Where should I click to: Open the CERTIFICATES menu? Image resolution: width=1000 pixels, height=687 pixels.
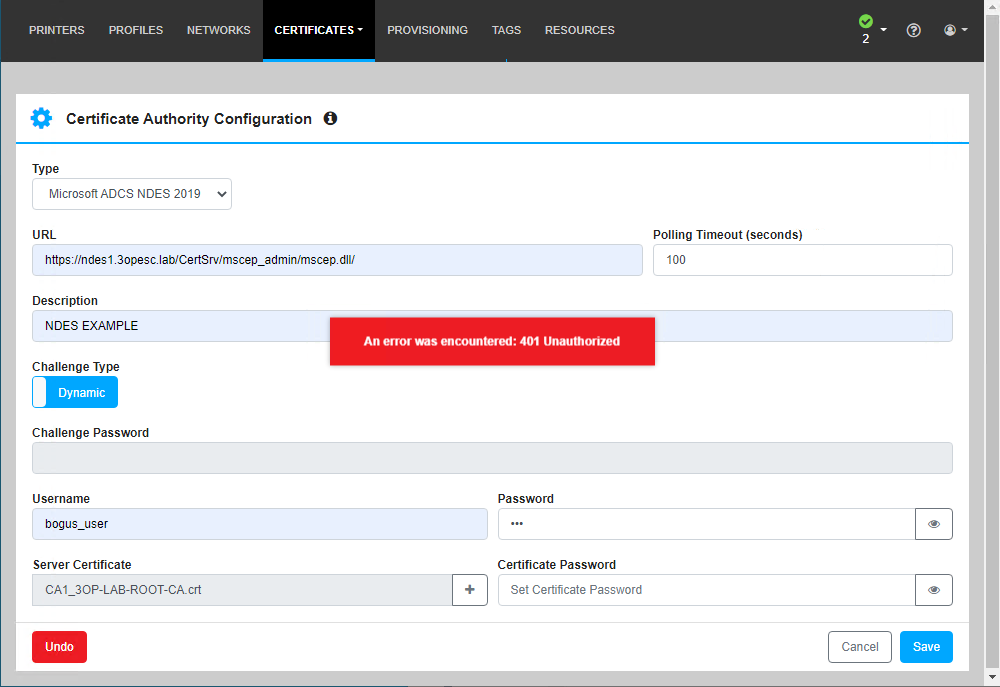tap(318, 30)
